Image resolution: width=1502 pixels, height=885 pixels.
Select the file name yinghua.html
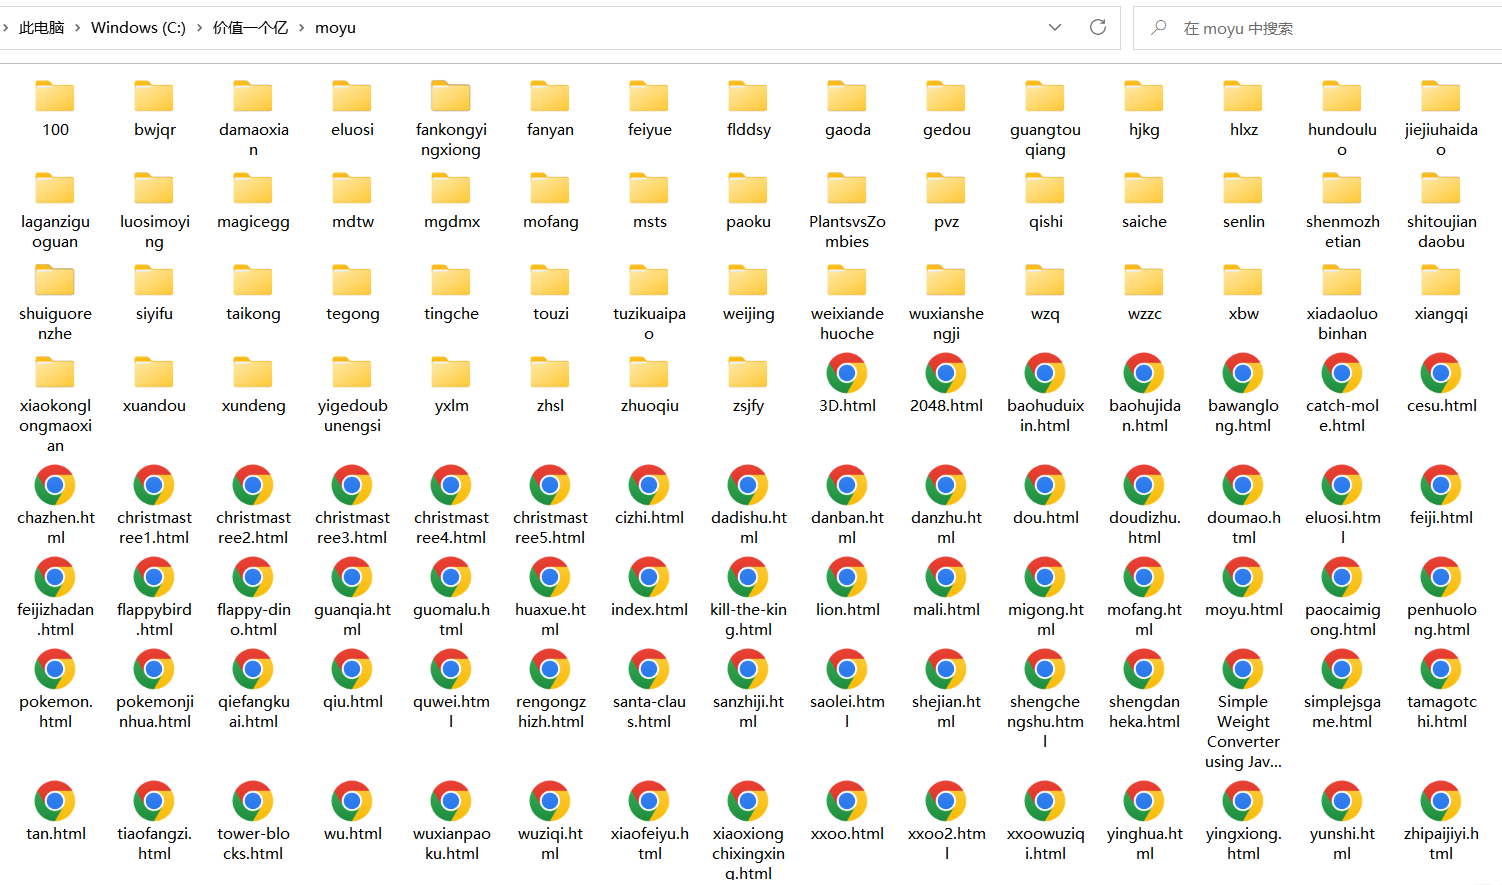pyautogui.click(x=1144, y=844)
